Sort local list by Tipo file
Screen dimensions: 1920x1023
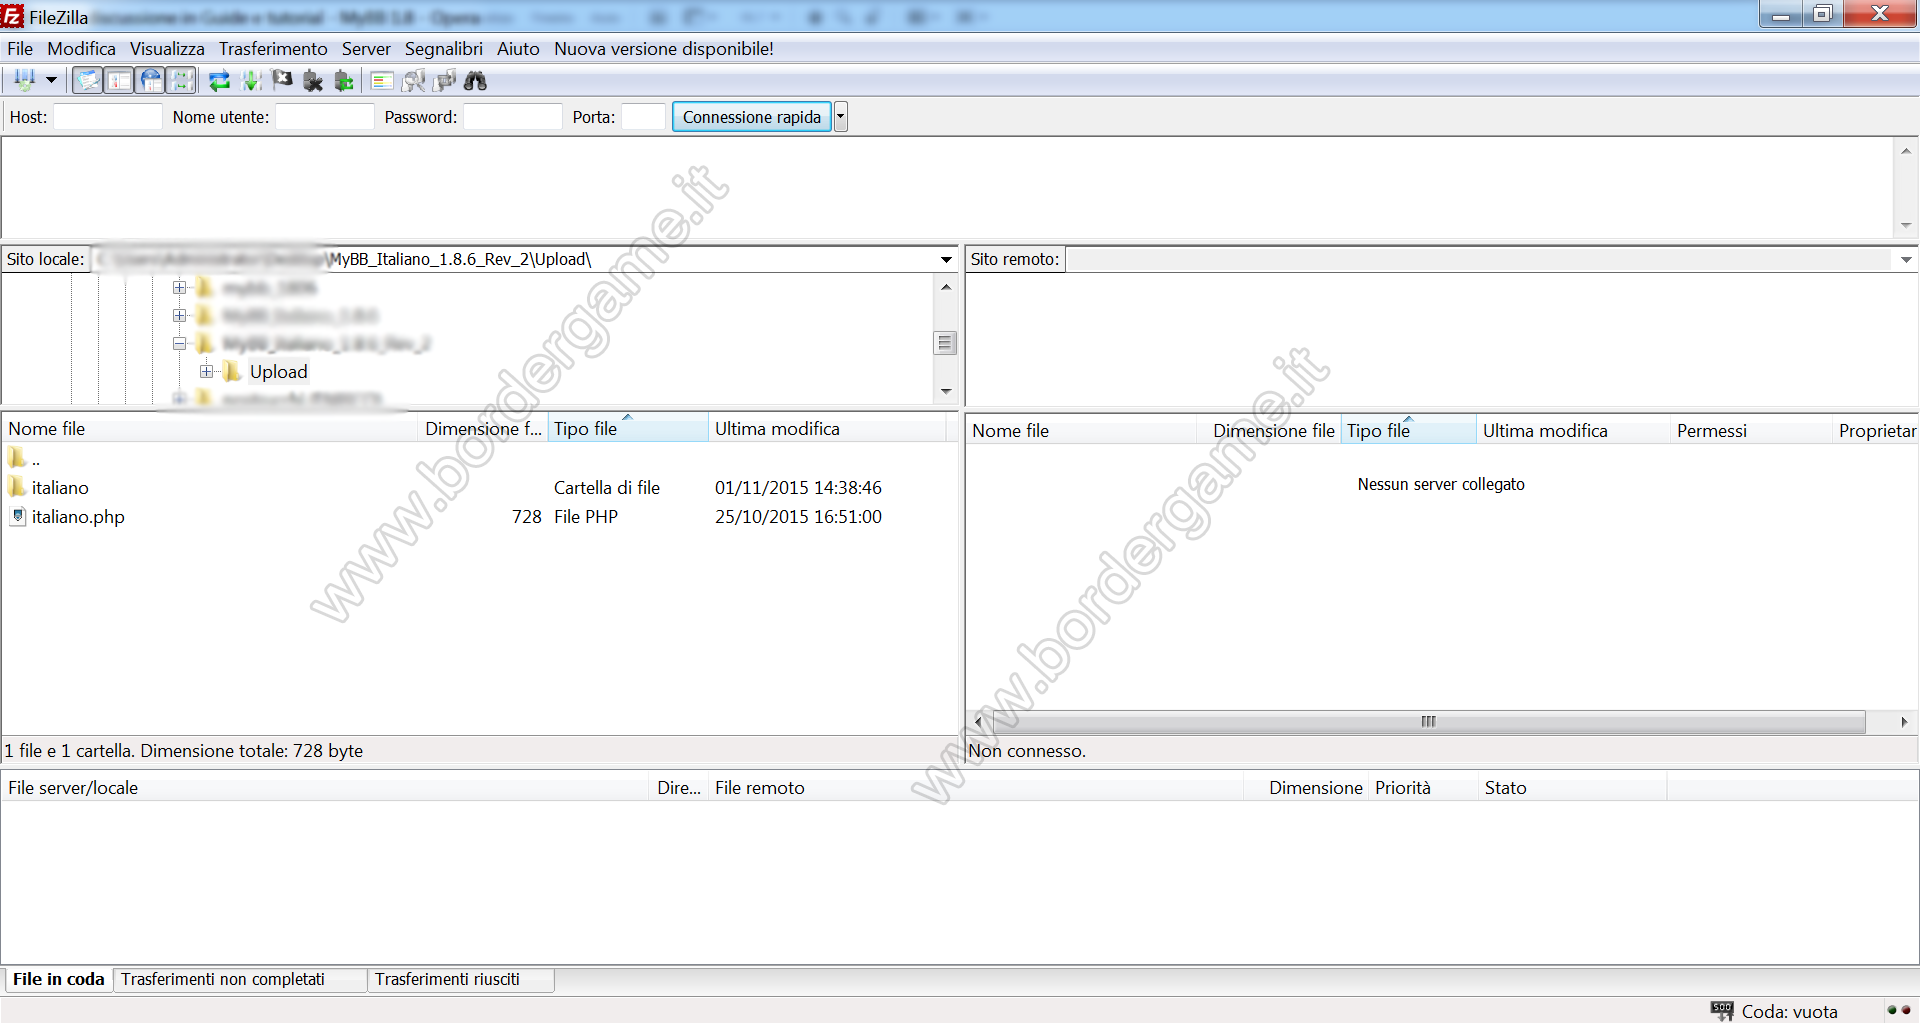[x=628, y=429]
